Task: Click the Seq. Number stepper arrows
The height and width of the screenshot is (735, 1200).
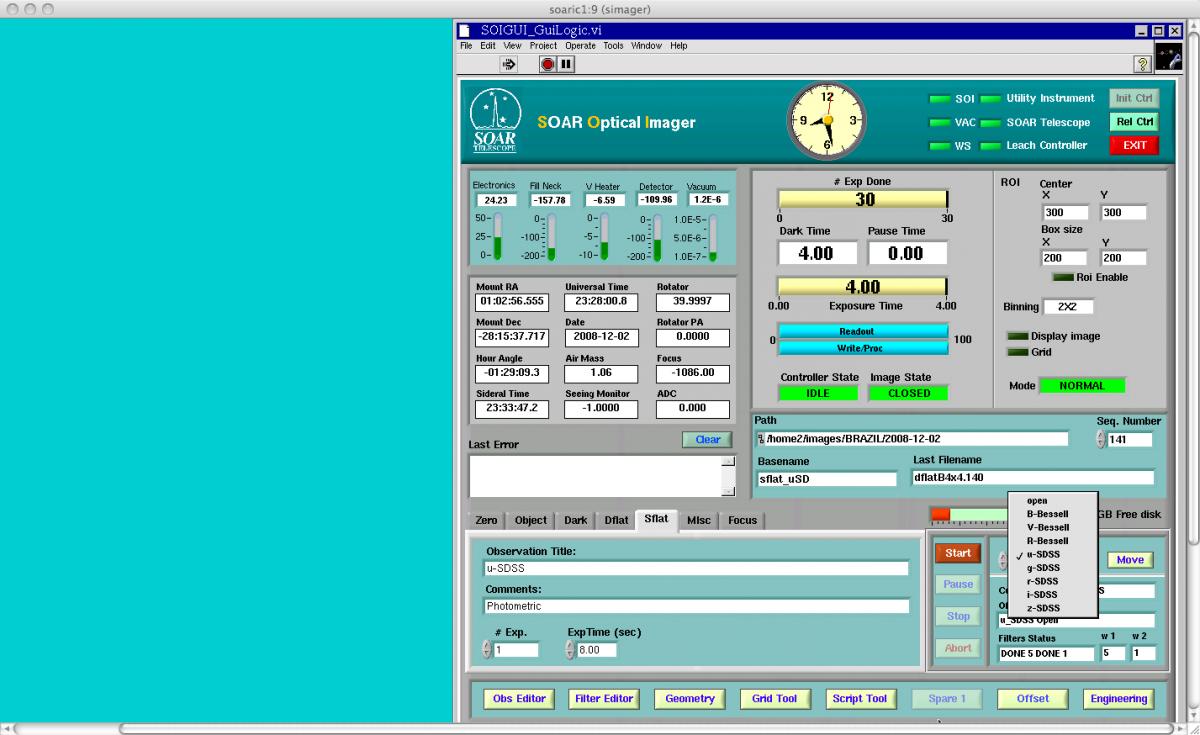Action: coord(1102,439)
